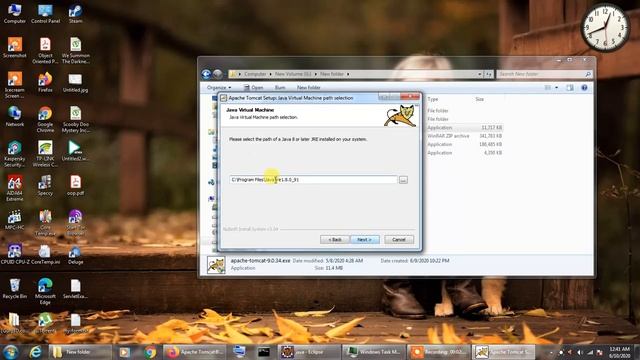Viewport: 640px width, 360px height.
Task: Click Next in Tomcat setup
Action: coord(365,240)
